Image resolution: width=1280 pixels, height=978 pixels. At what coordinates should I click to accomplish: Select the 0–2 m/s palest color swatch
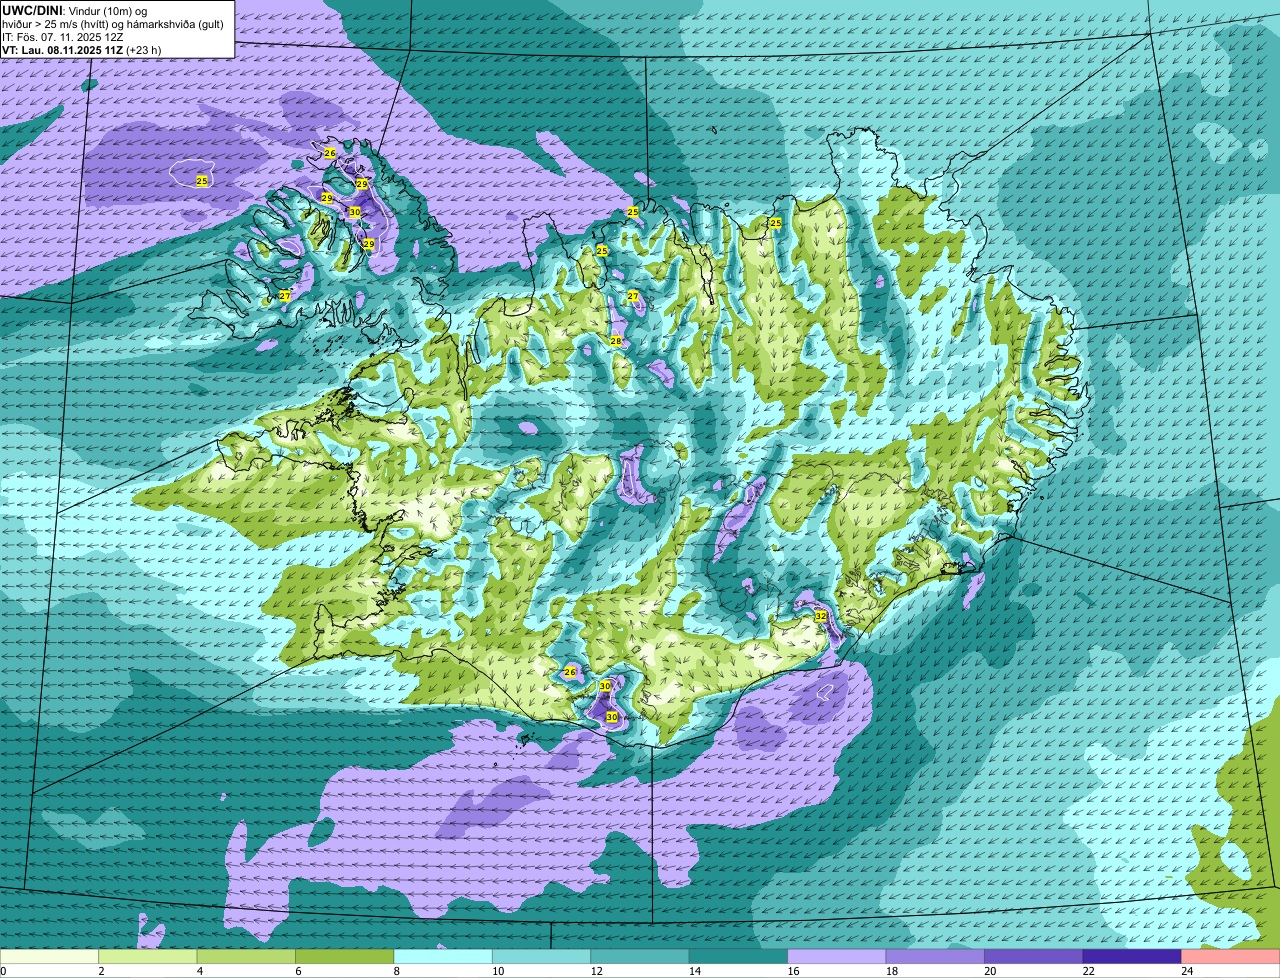50,956
